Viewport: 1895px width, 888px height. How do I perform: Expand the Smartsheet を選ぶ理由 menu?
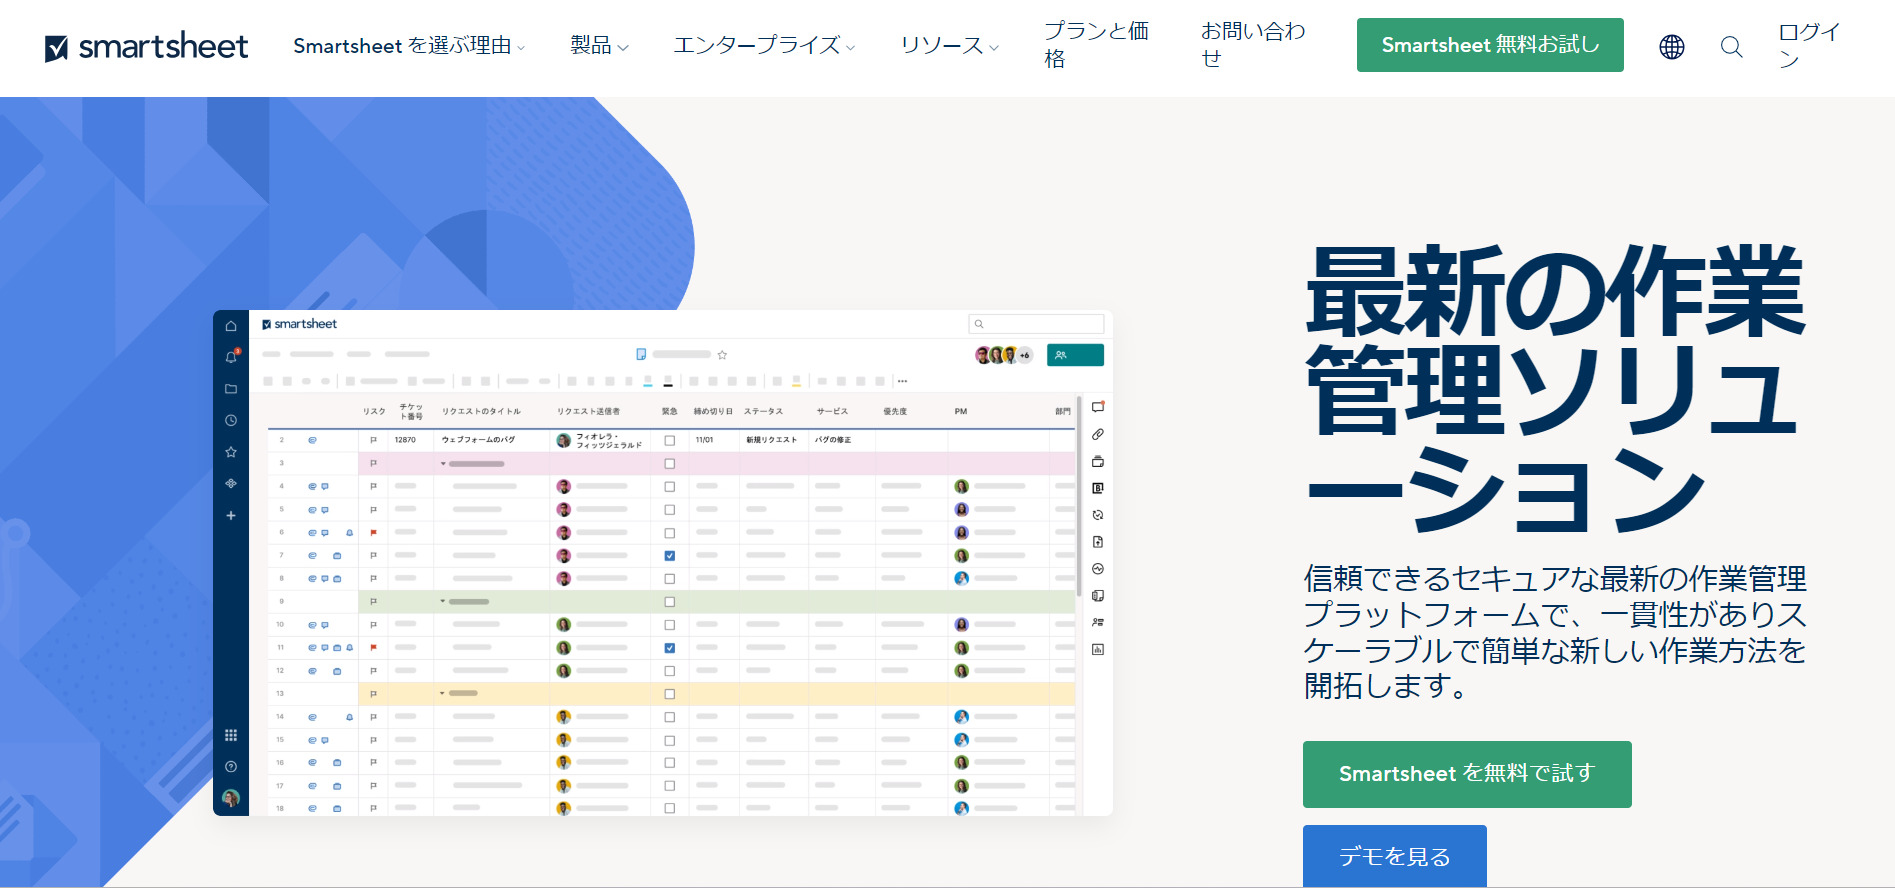(408, 46)
